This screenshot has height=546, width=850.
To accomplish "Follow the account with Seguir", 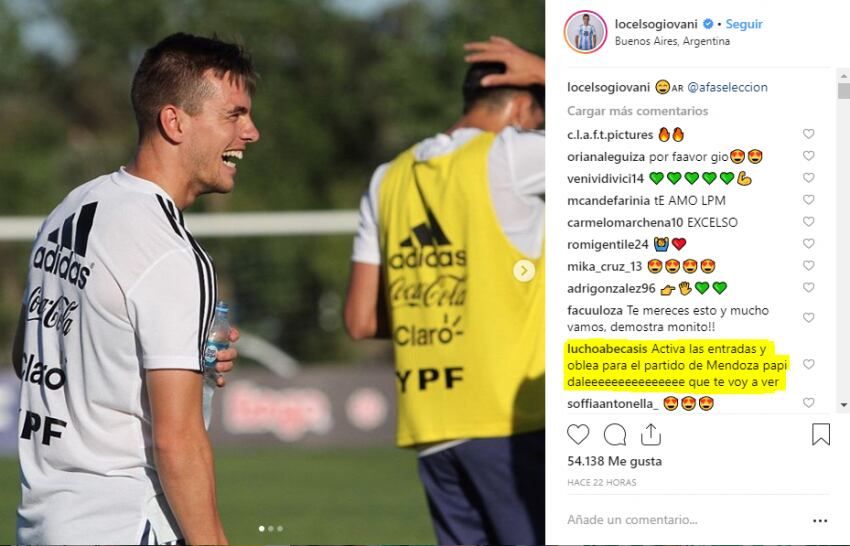I will pyautogui.click(x=744, y=24).
